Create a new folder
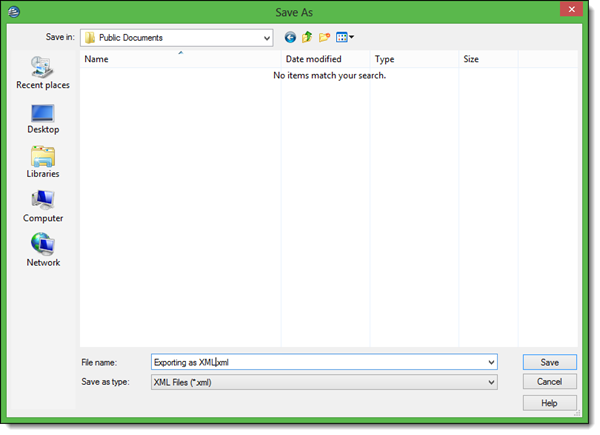Viewport: 600px width, 435px height. pyautogui.click(x=324, y=38)
